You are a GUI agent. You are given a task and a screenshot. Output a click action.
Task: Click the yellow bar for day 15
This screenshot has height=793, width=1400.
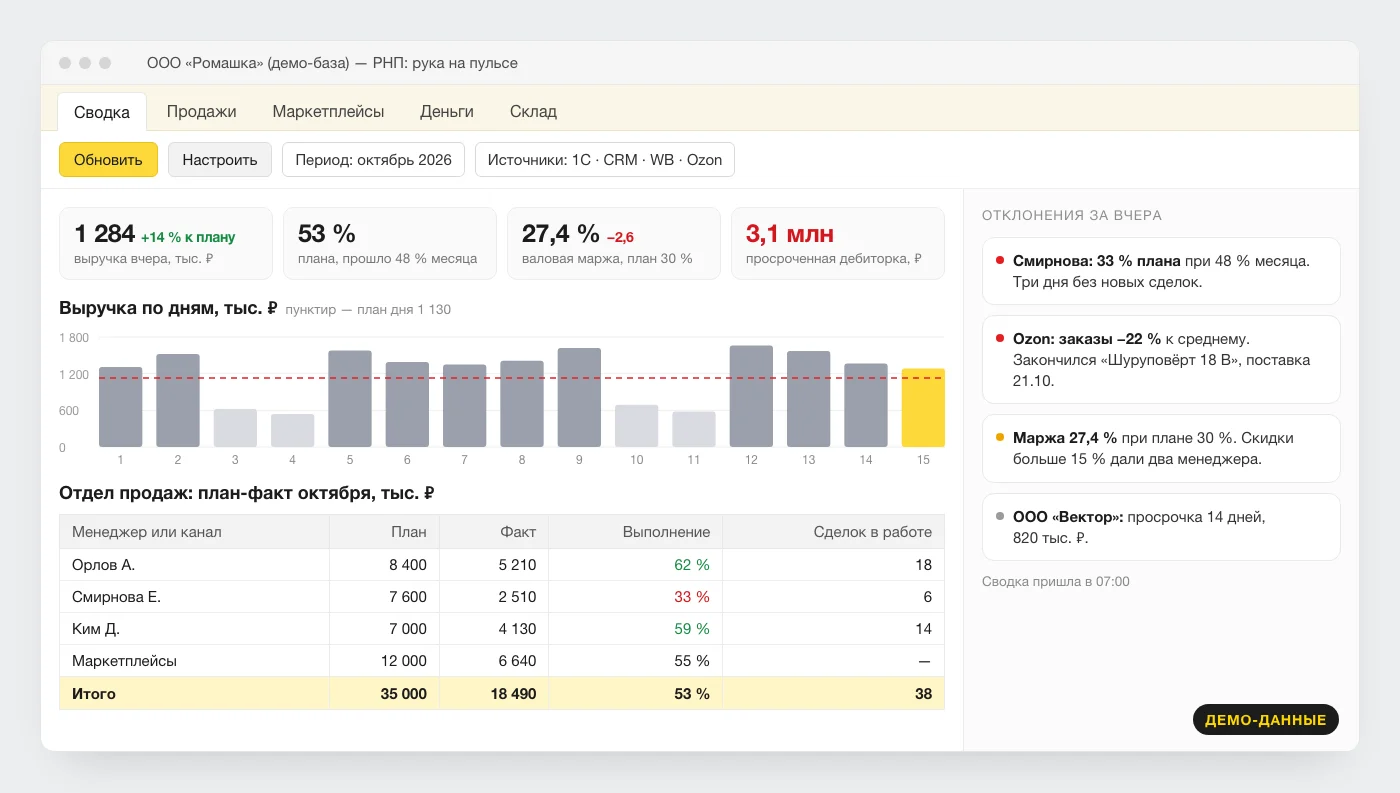[923, 408]
